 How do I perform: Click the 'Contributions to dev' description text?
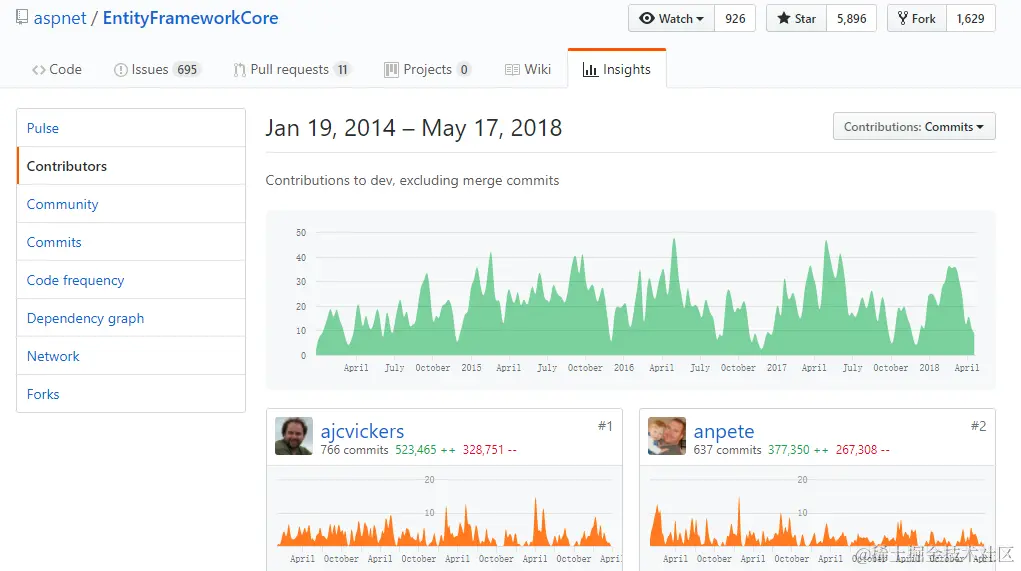tap(412, 180)
